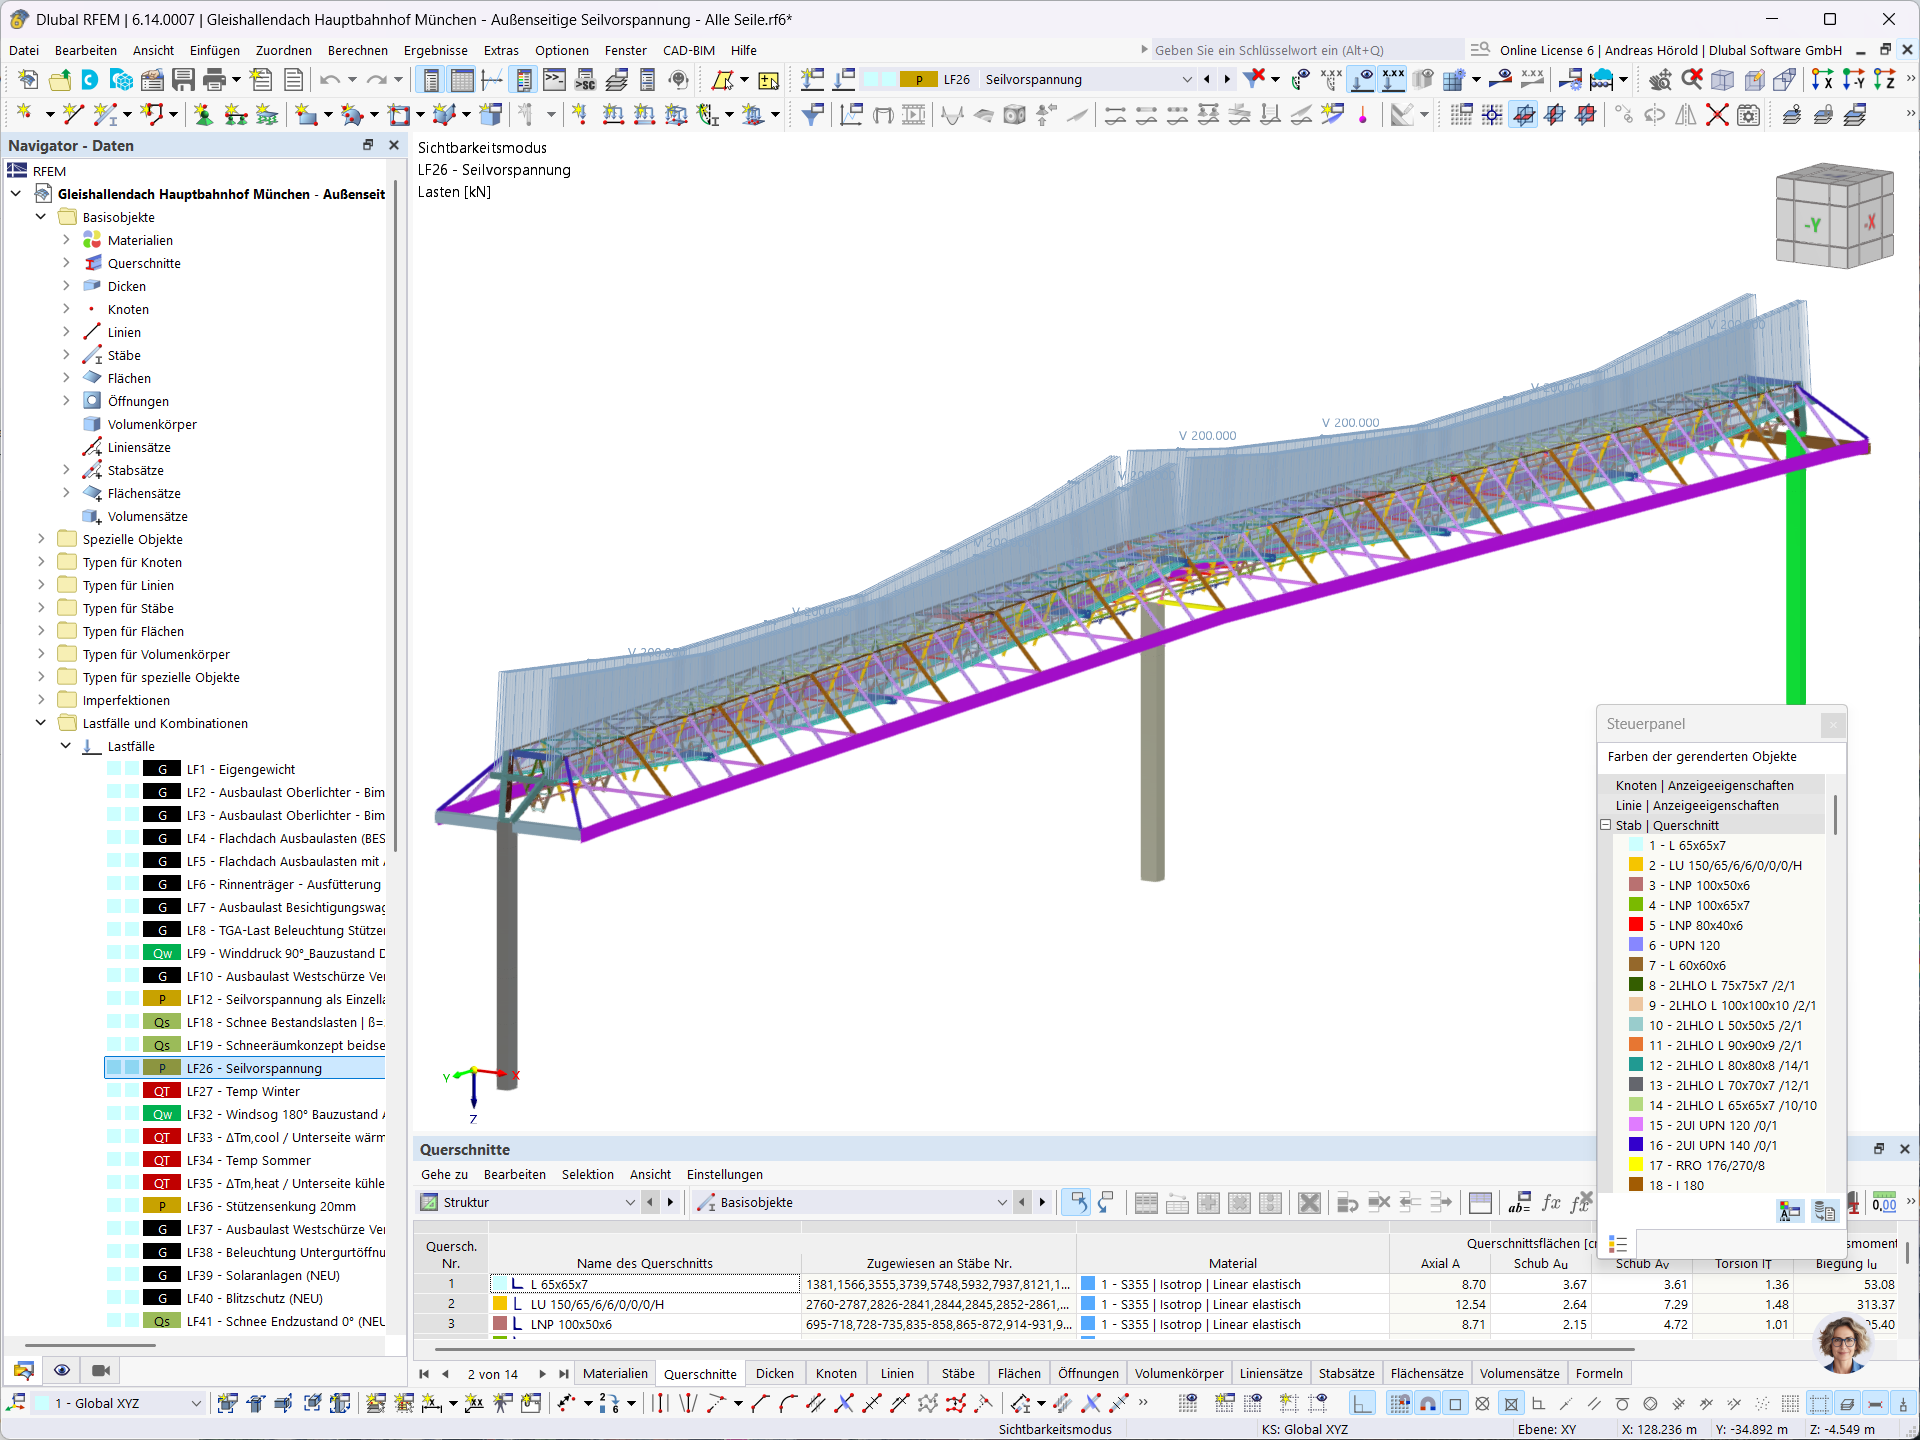Toggle load values display button
The image size is (1920, 1440).
pyautogui.click(x=1393, y=80)
